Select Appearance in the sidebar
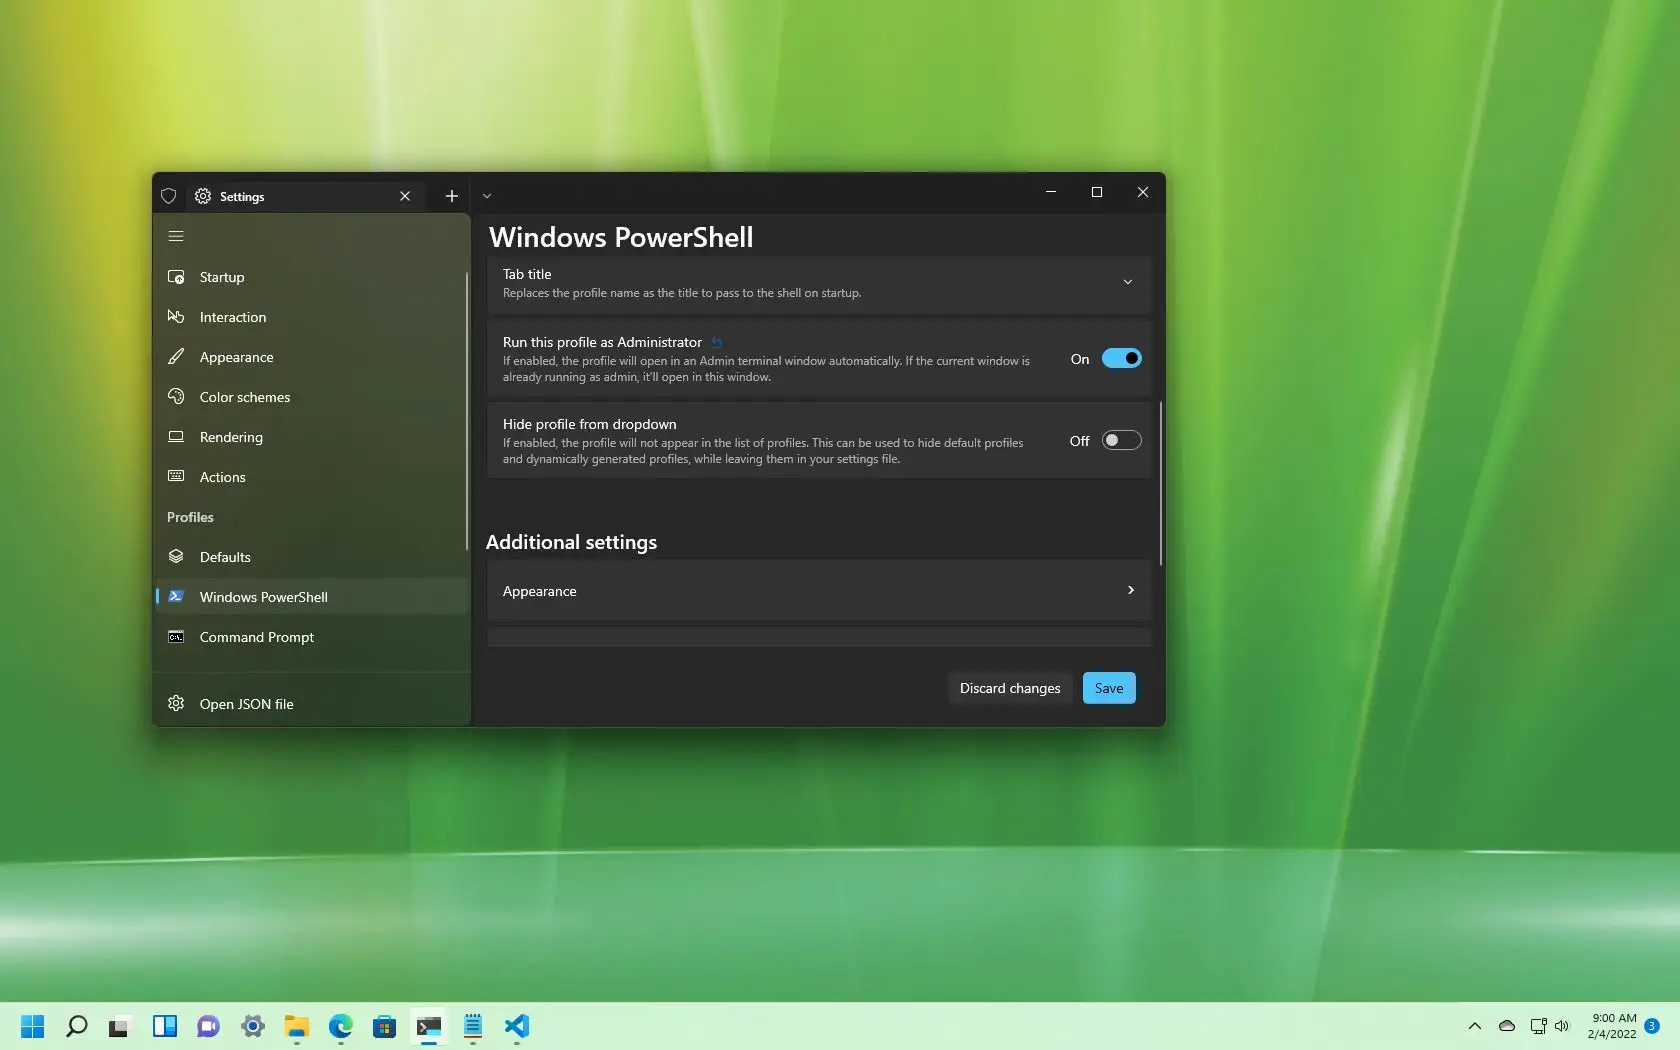Viewport: 1680px width, 1050px height. [236, 357]
